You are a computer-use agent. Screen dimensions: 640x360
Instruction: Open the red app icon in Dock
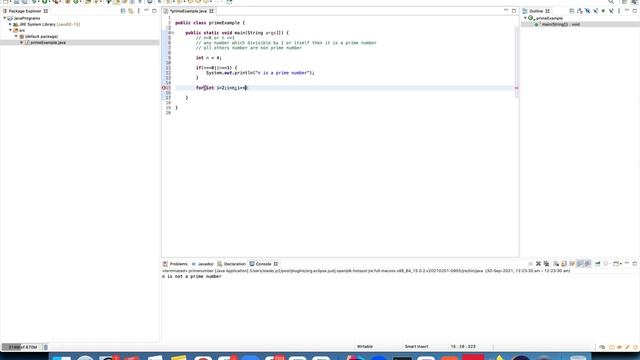pos(473,358)
